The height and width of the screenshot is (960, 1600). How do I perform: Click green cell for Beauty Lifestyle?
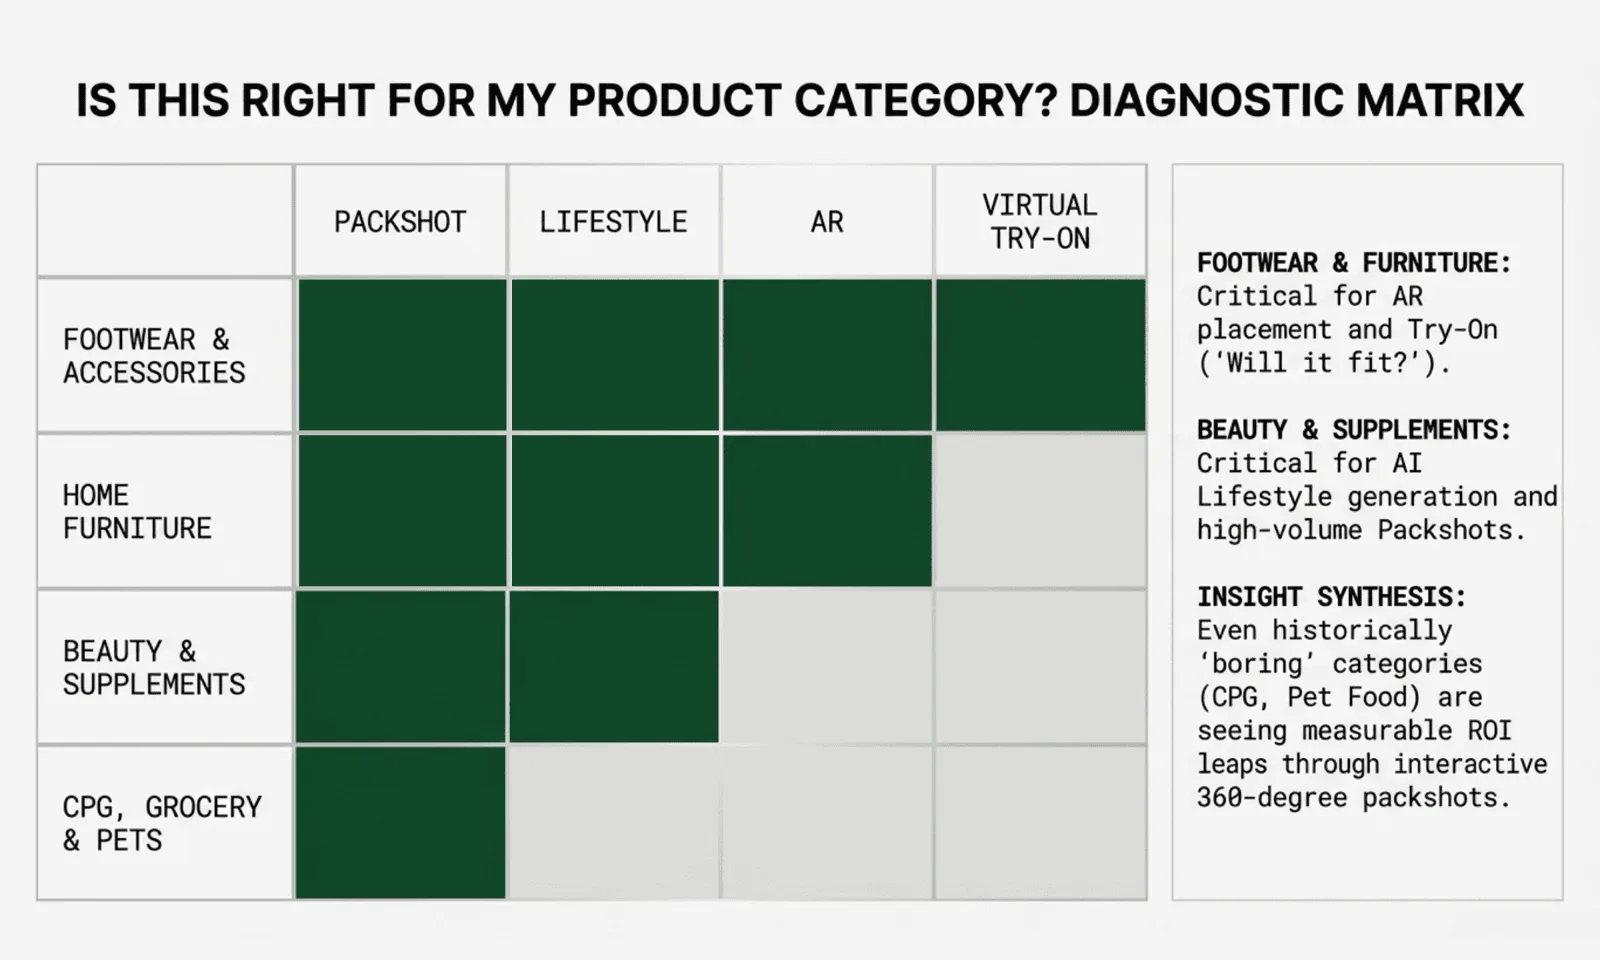613,667
